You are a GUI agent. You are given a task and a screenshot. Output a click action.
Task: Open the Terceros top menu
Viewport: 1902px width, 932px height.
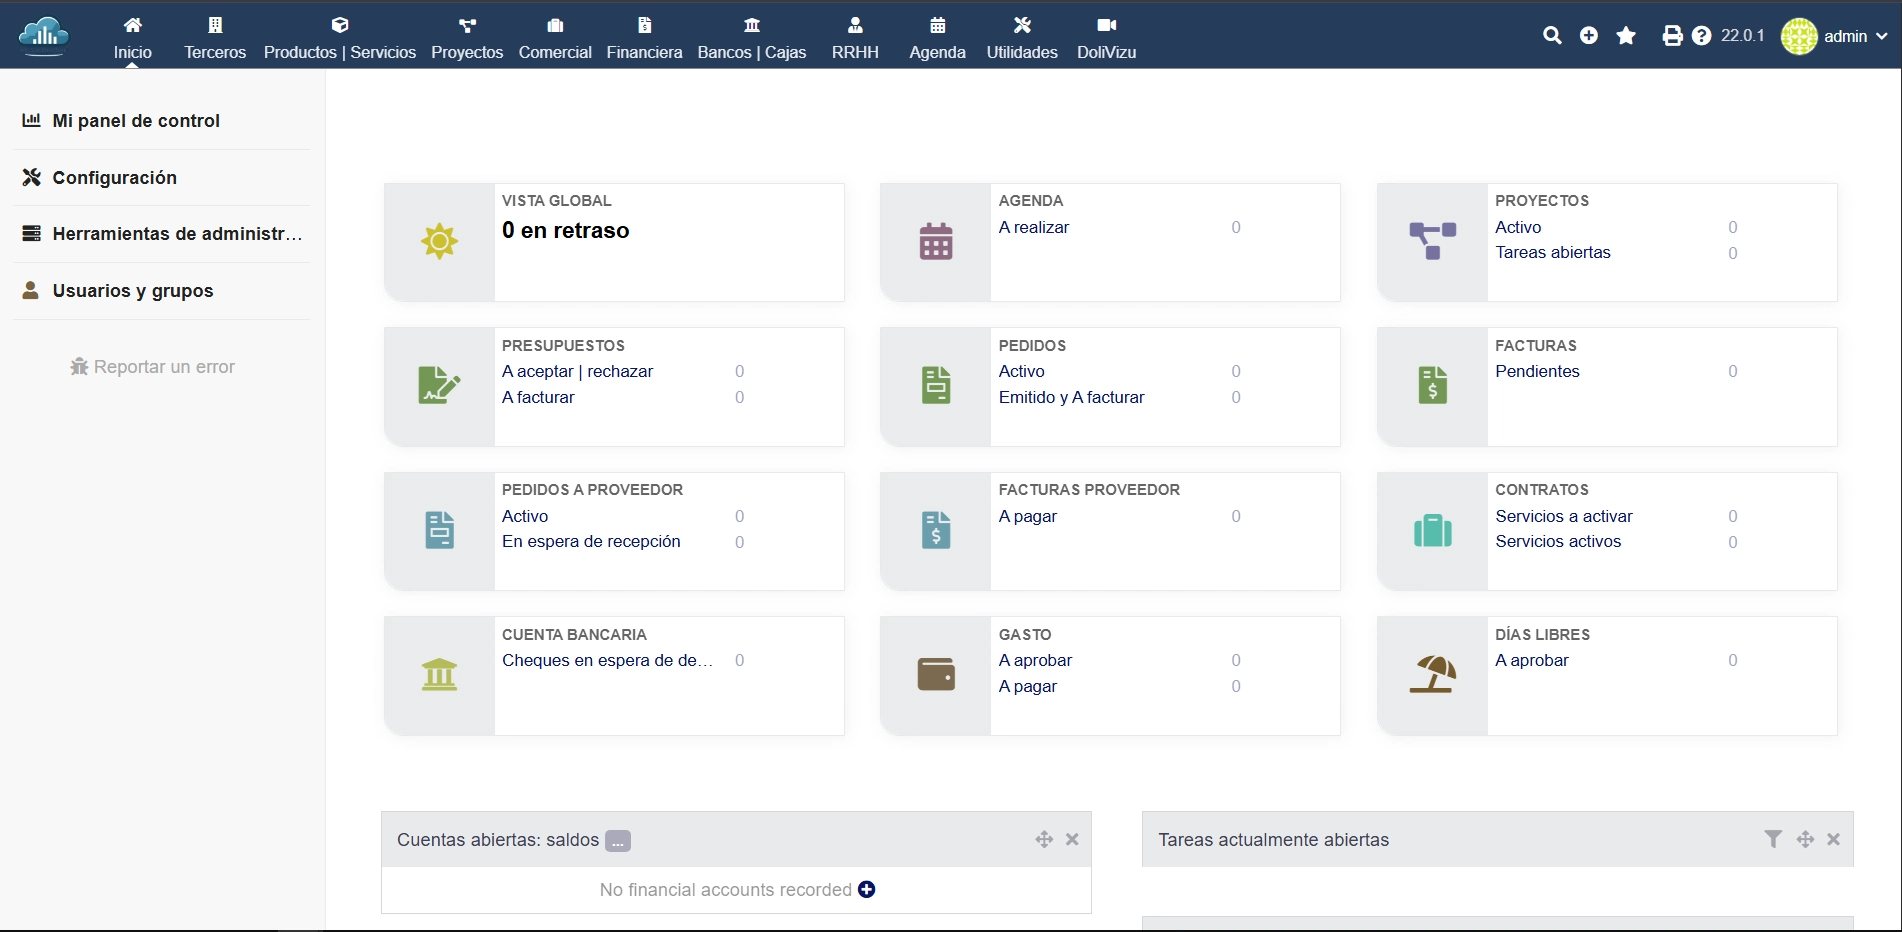point(215,38)
